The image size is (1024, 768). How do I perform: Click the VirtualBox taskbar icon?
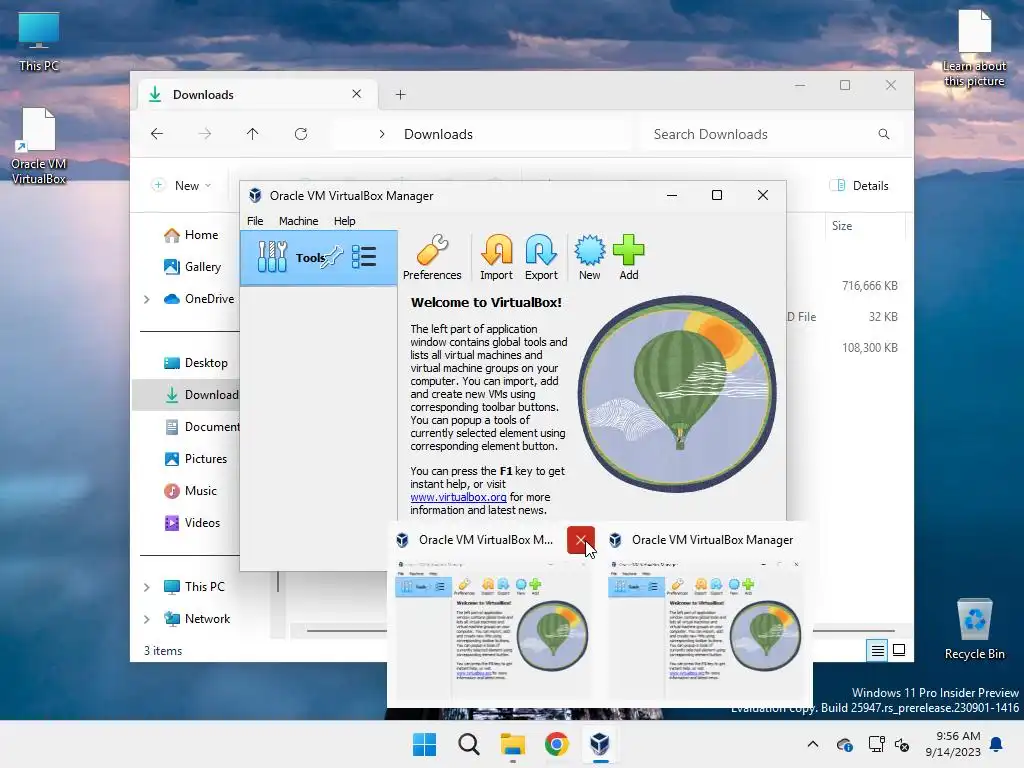600,744
